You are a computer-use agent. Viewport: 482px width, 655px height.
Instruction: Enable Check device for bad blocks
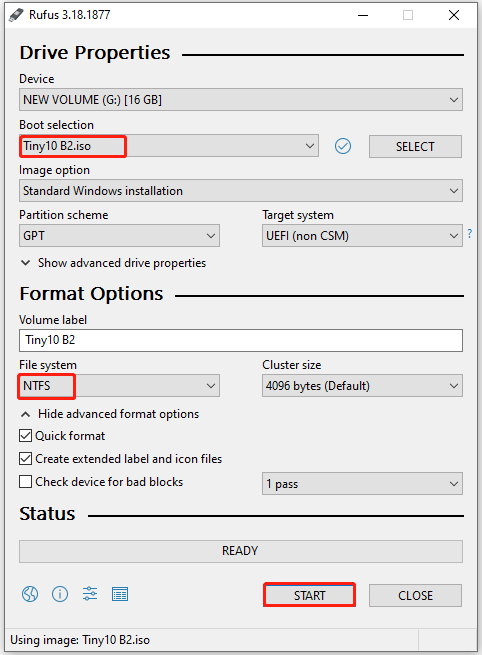25,482
